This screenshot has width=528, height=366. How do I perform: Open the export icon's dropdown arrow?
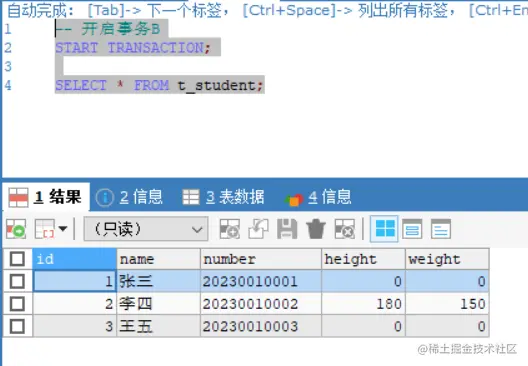click(63, 229)
